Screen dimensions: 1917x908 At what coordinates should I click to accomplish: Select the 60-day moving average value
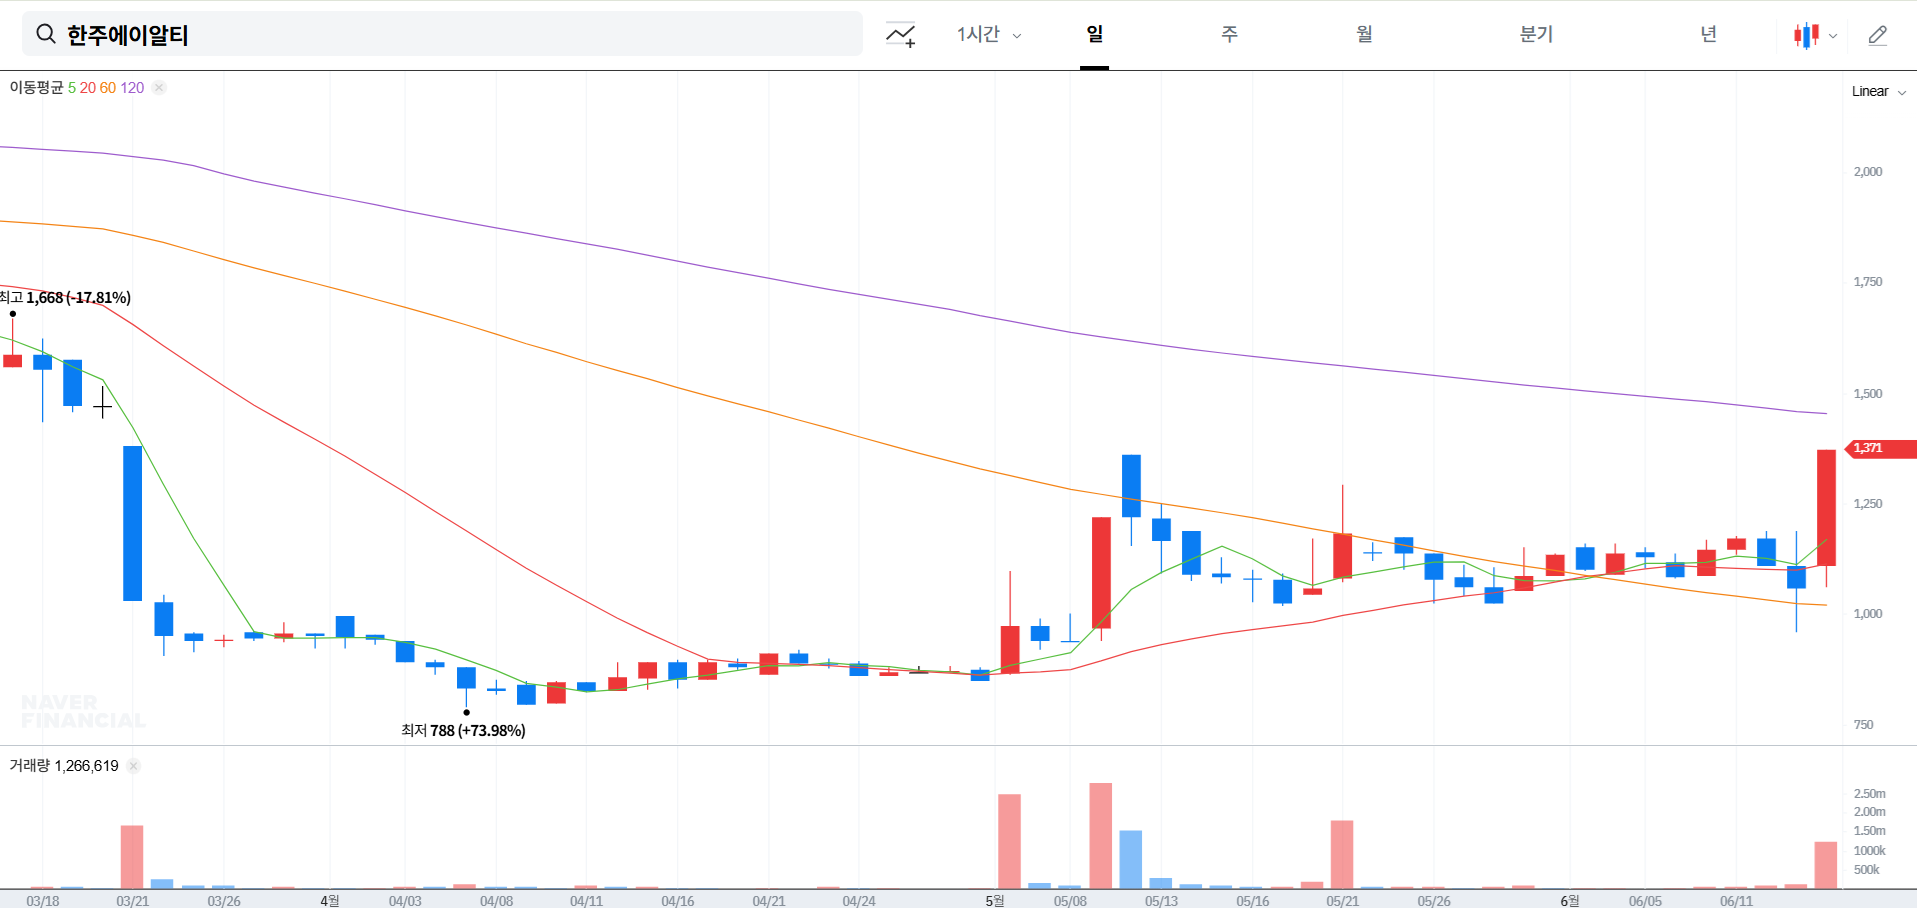[x=108, y=88]
